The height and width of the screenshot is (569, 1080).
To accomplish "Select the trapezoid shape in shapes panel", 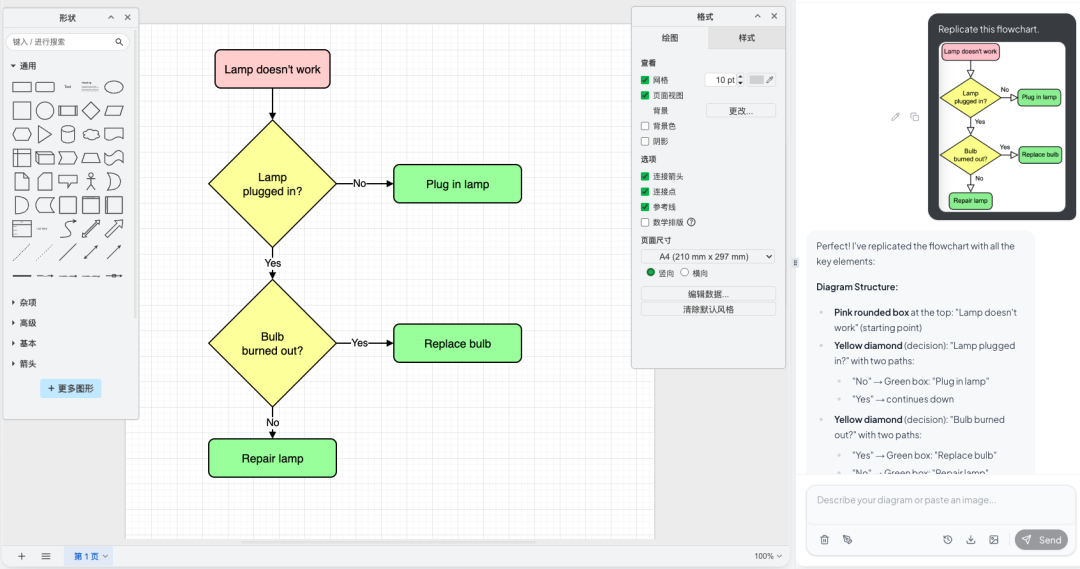I will pos(91,158).
